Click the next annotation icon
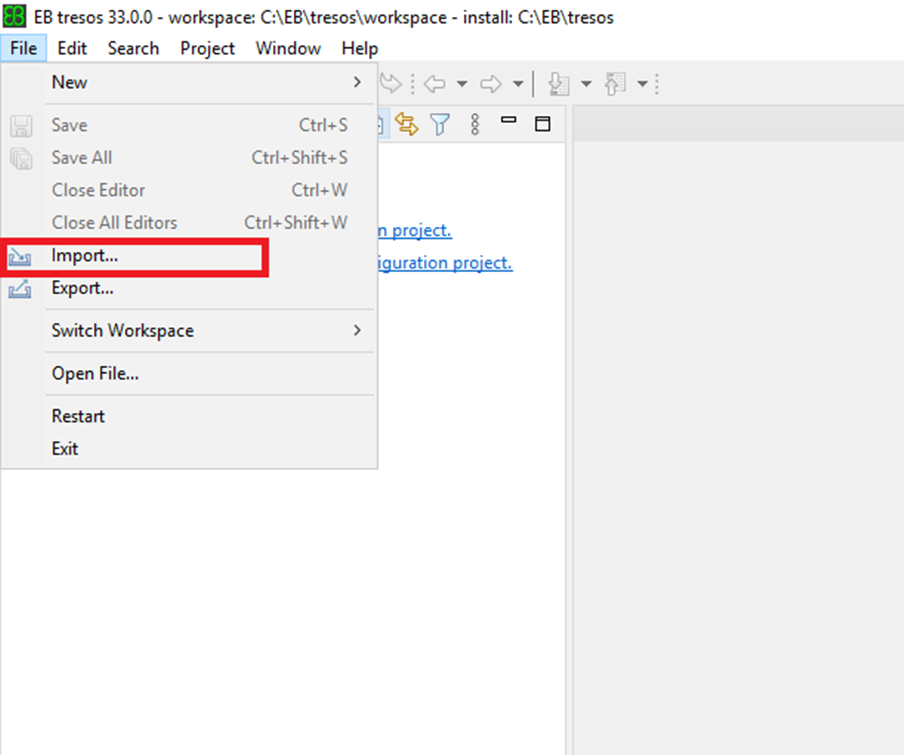 pyautogui.click(x=558, y=84)
